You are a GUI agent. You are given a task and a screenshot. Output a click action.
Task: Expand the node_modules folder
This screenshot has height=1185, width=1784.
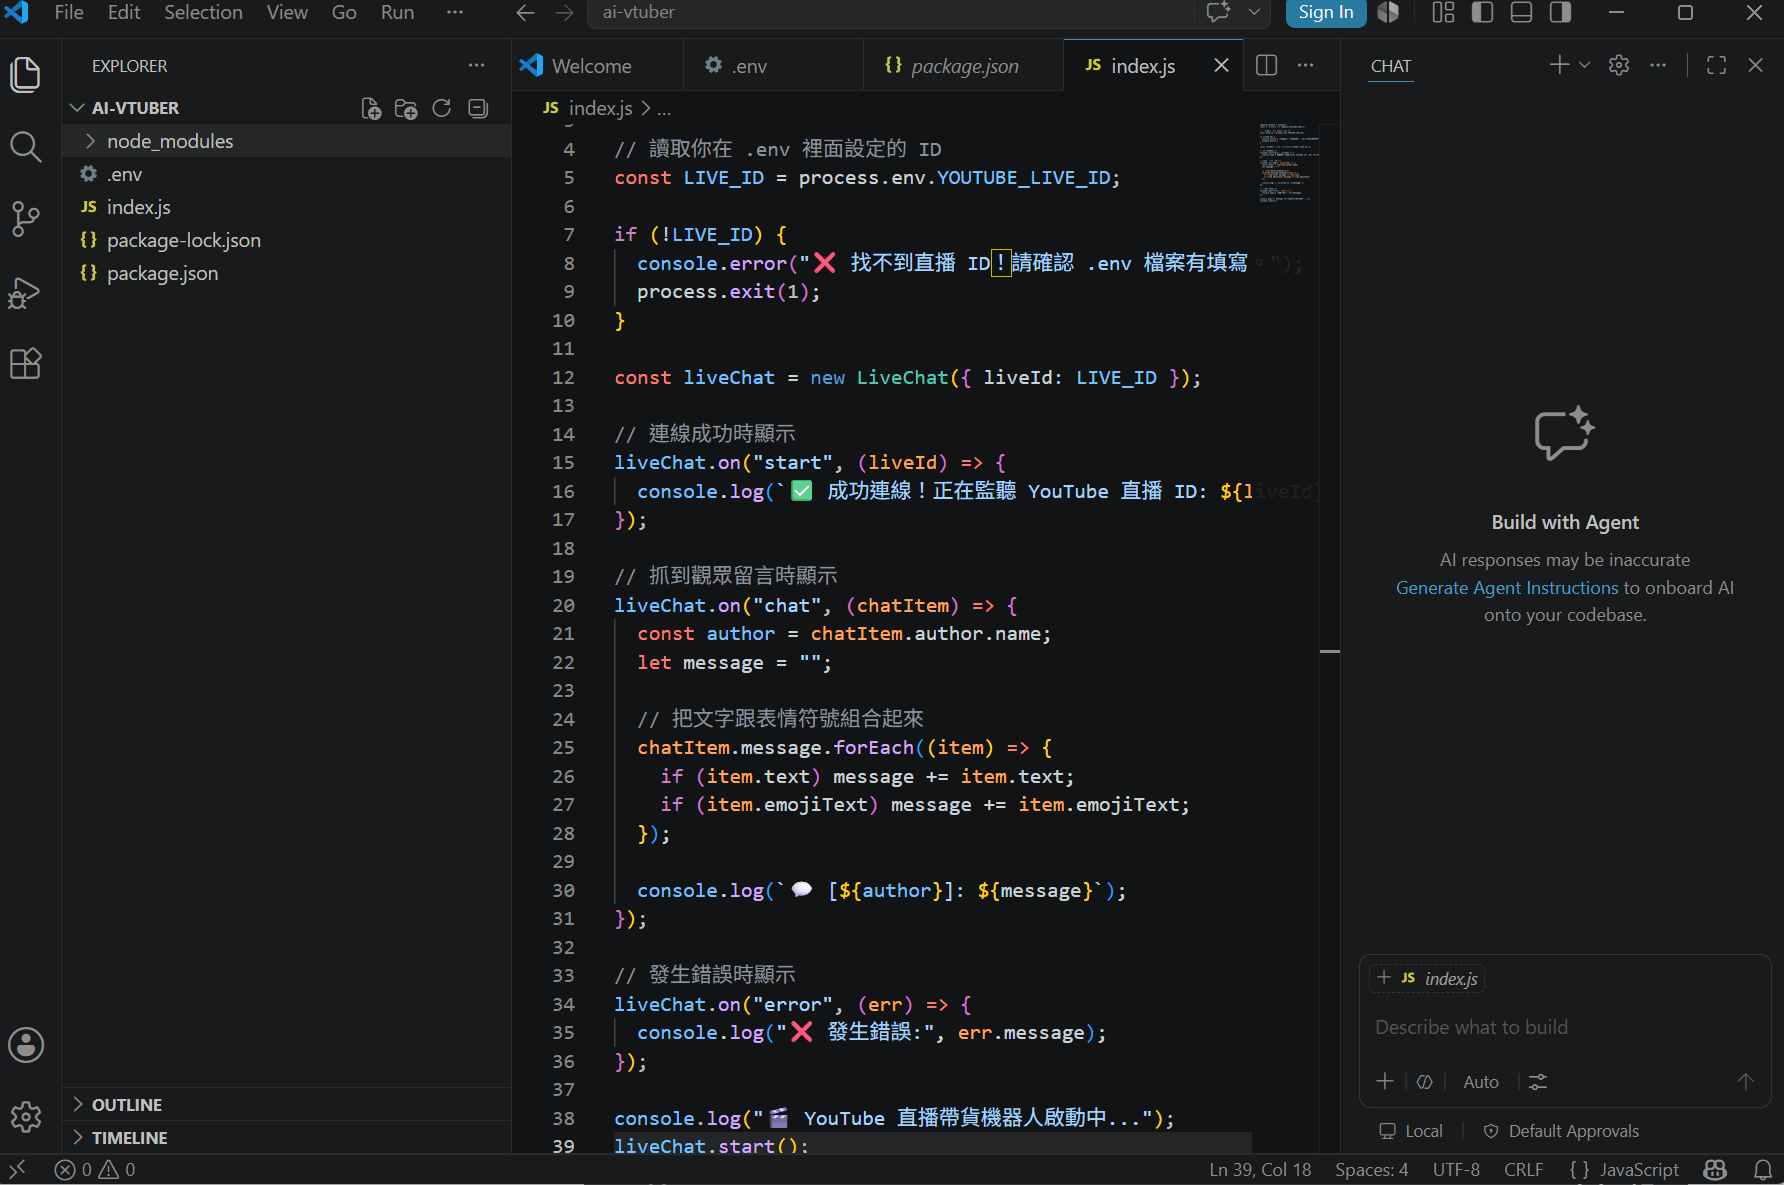[x=91, y=141]
